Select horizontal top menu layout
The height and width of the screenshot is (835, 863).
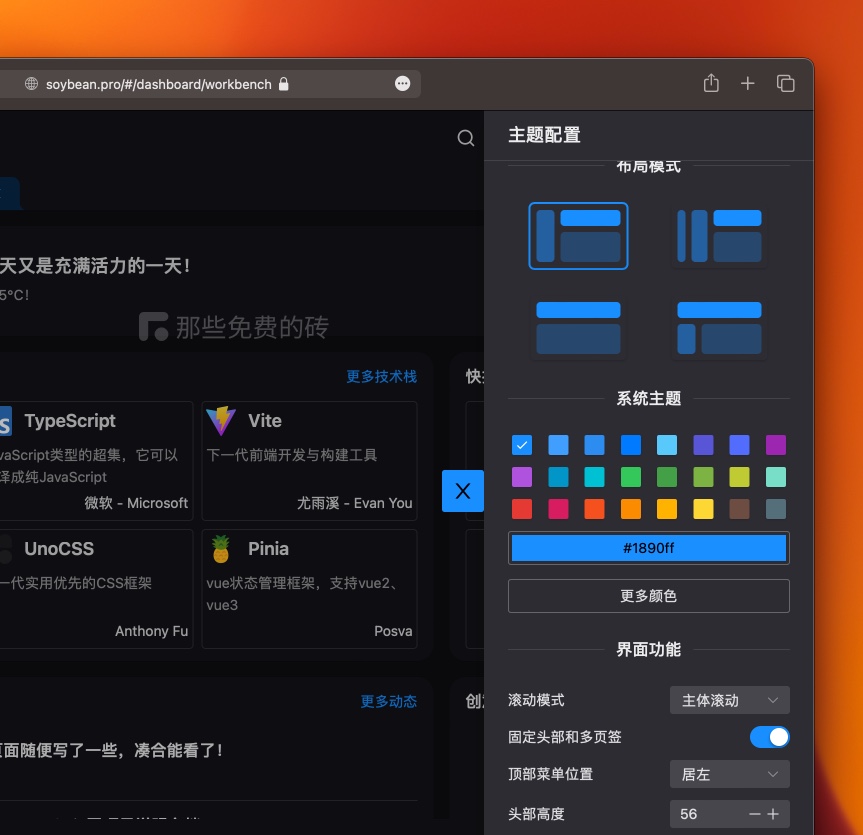(578, 328)
